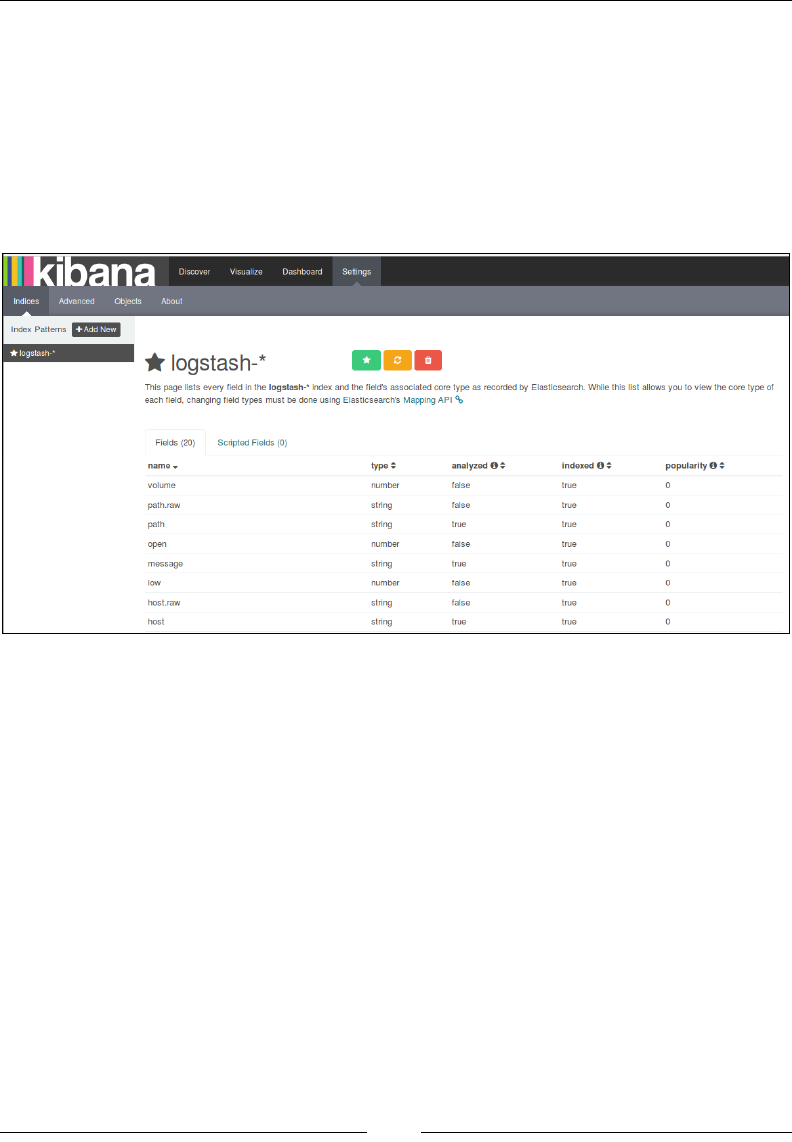Click the open field name
The height and width of the screenshot is (1142, 792).
coord(157,544)
